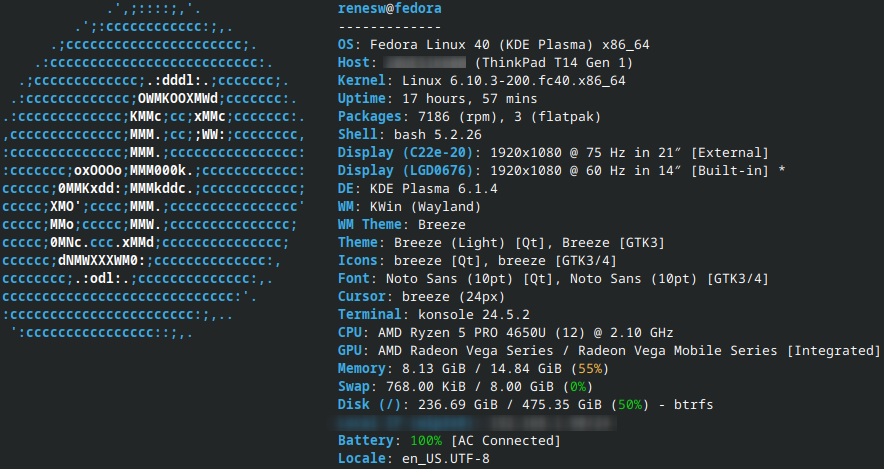Click the OS line 'Fedora Linux 40'
Viewport: 884px width, 469px height.
(x=493, y=45)
